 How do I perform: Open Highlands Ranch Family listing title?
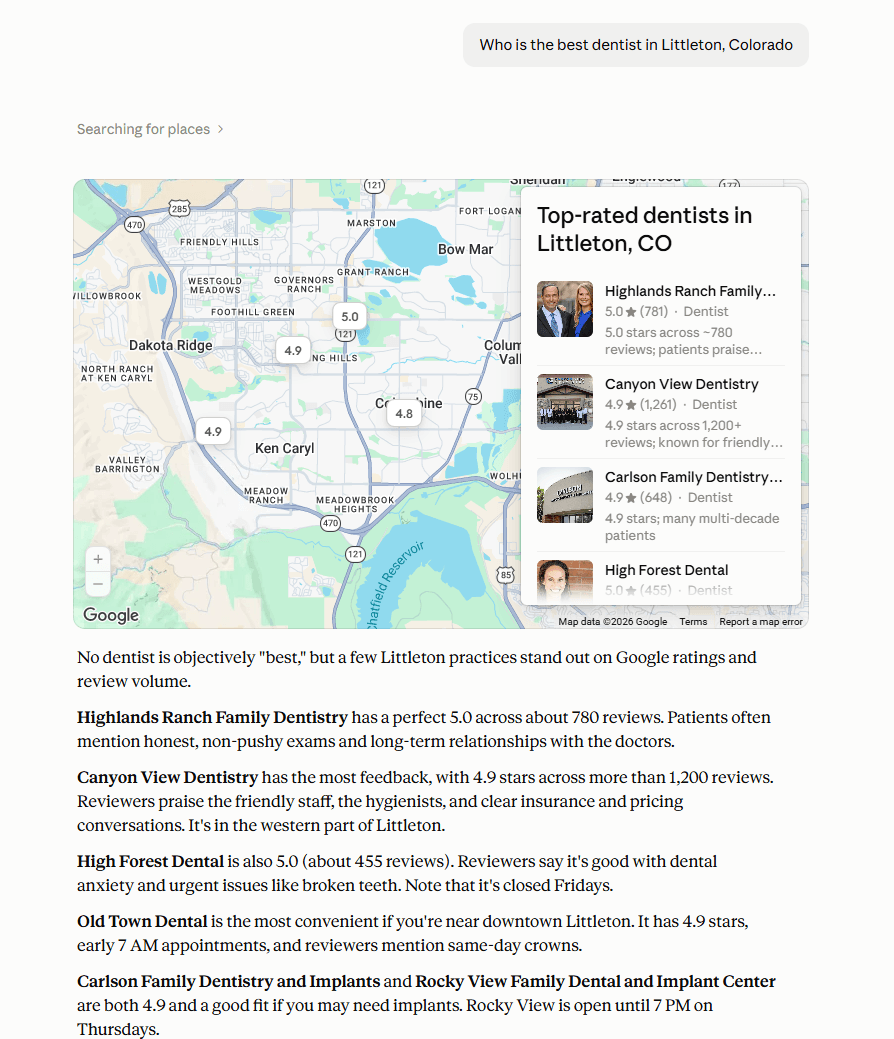tap(690, 291)
